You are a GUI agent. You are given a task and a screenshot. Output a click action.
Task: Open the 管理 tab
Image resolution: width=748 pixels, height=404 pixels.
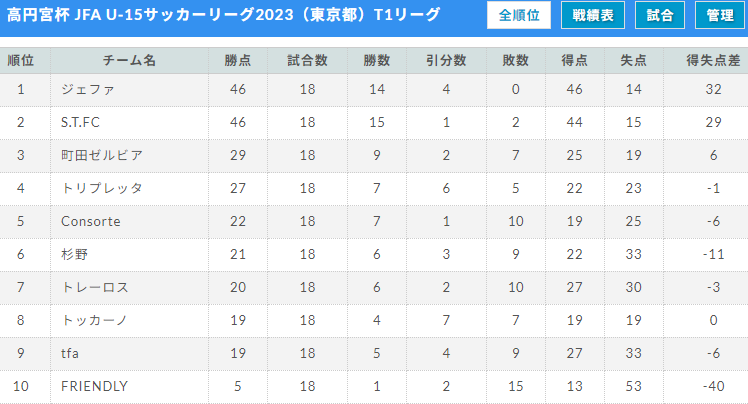pos(720,15)
